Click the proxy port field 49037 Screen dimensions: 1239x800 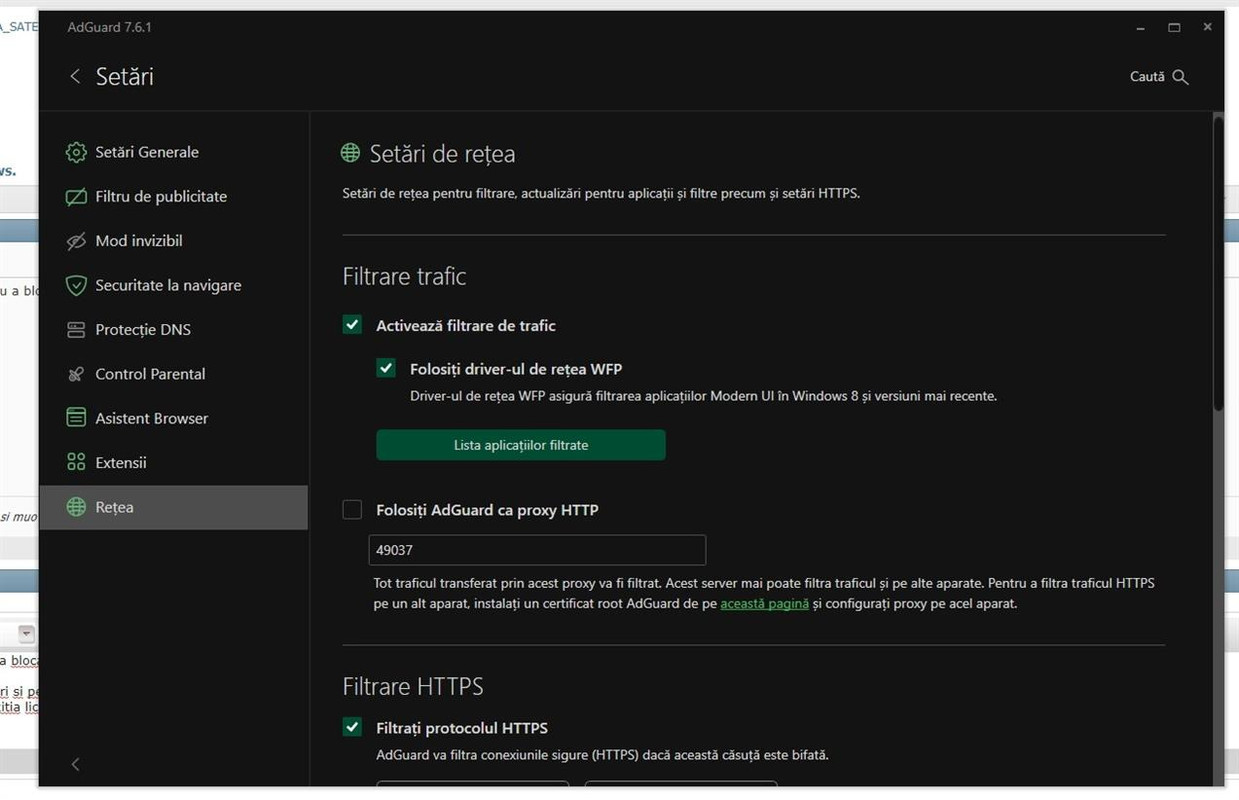[x=537, y=550]
